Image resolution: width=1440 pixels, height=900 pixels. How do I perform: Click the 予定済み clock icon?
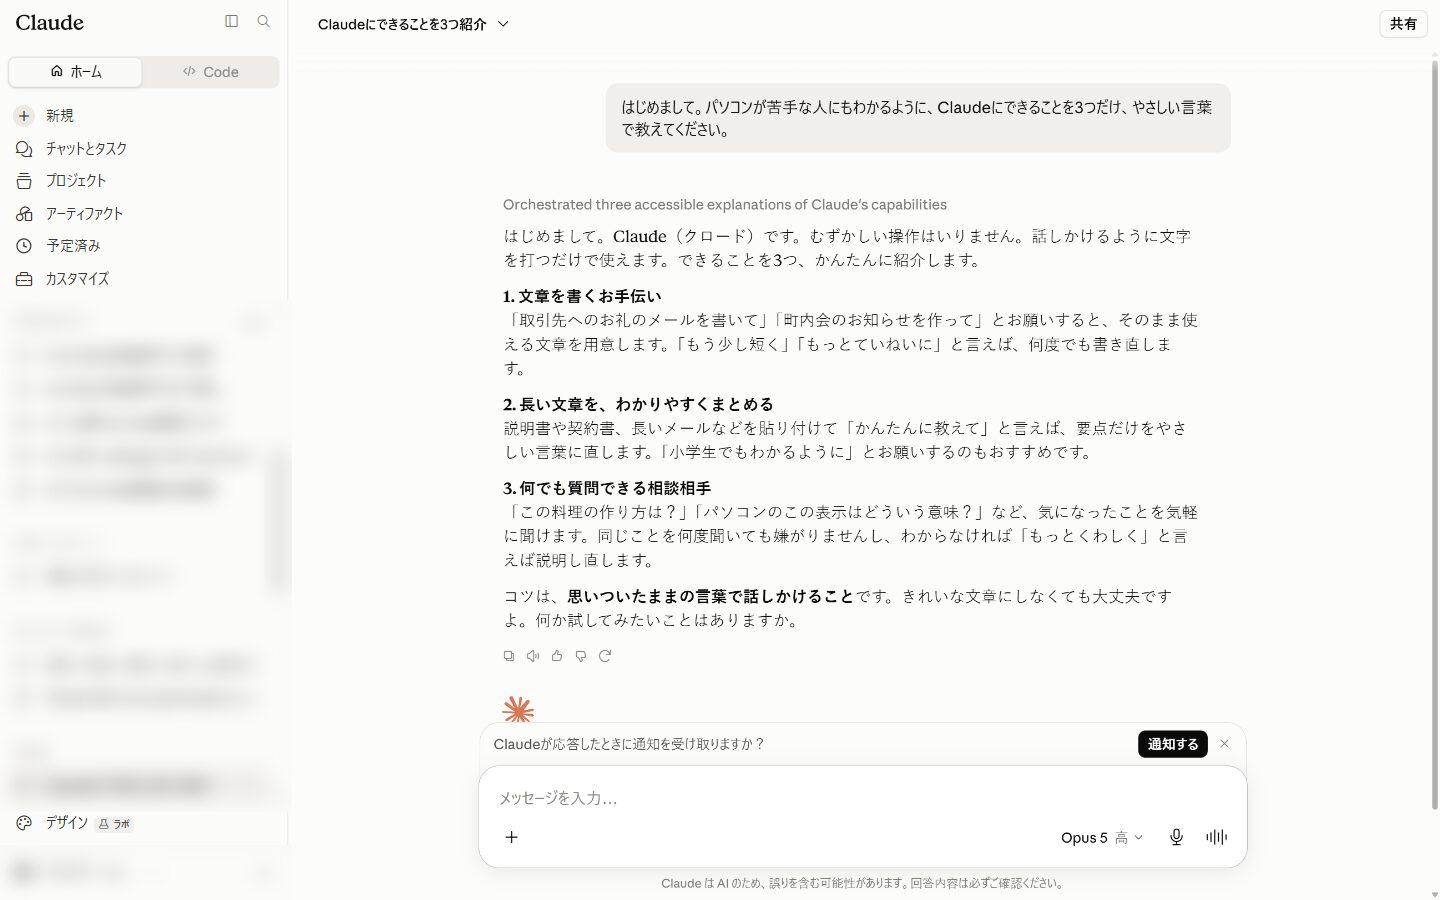(24, 246)
